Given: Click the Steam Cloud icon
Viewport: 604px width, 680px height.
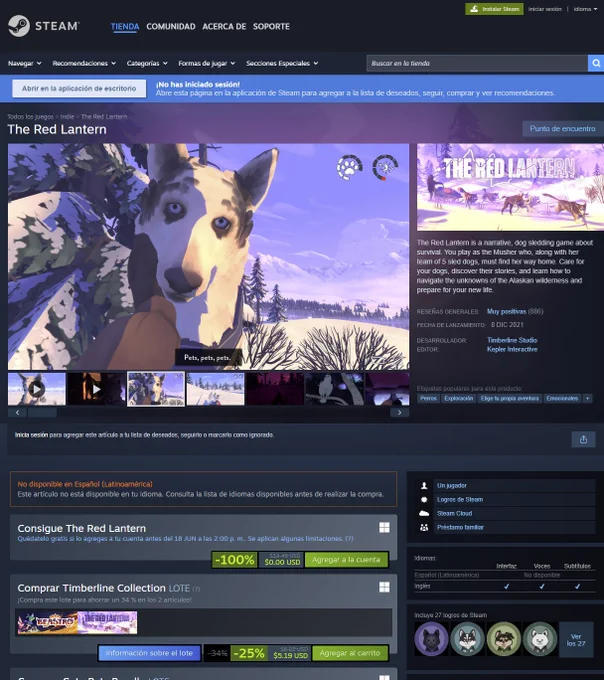Looking at the screenshot, I should pyautogui.click(x=424, y=513).
